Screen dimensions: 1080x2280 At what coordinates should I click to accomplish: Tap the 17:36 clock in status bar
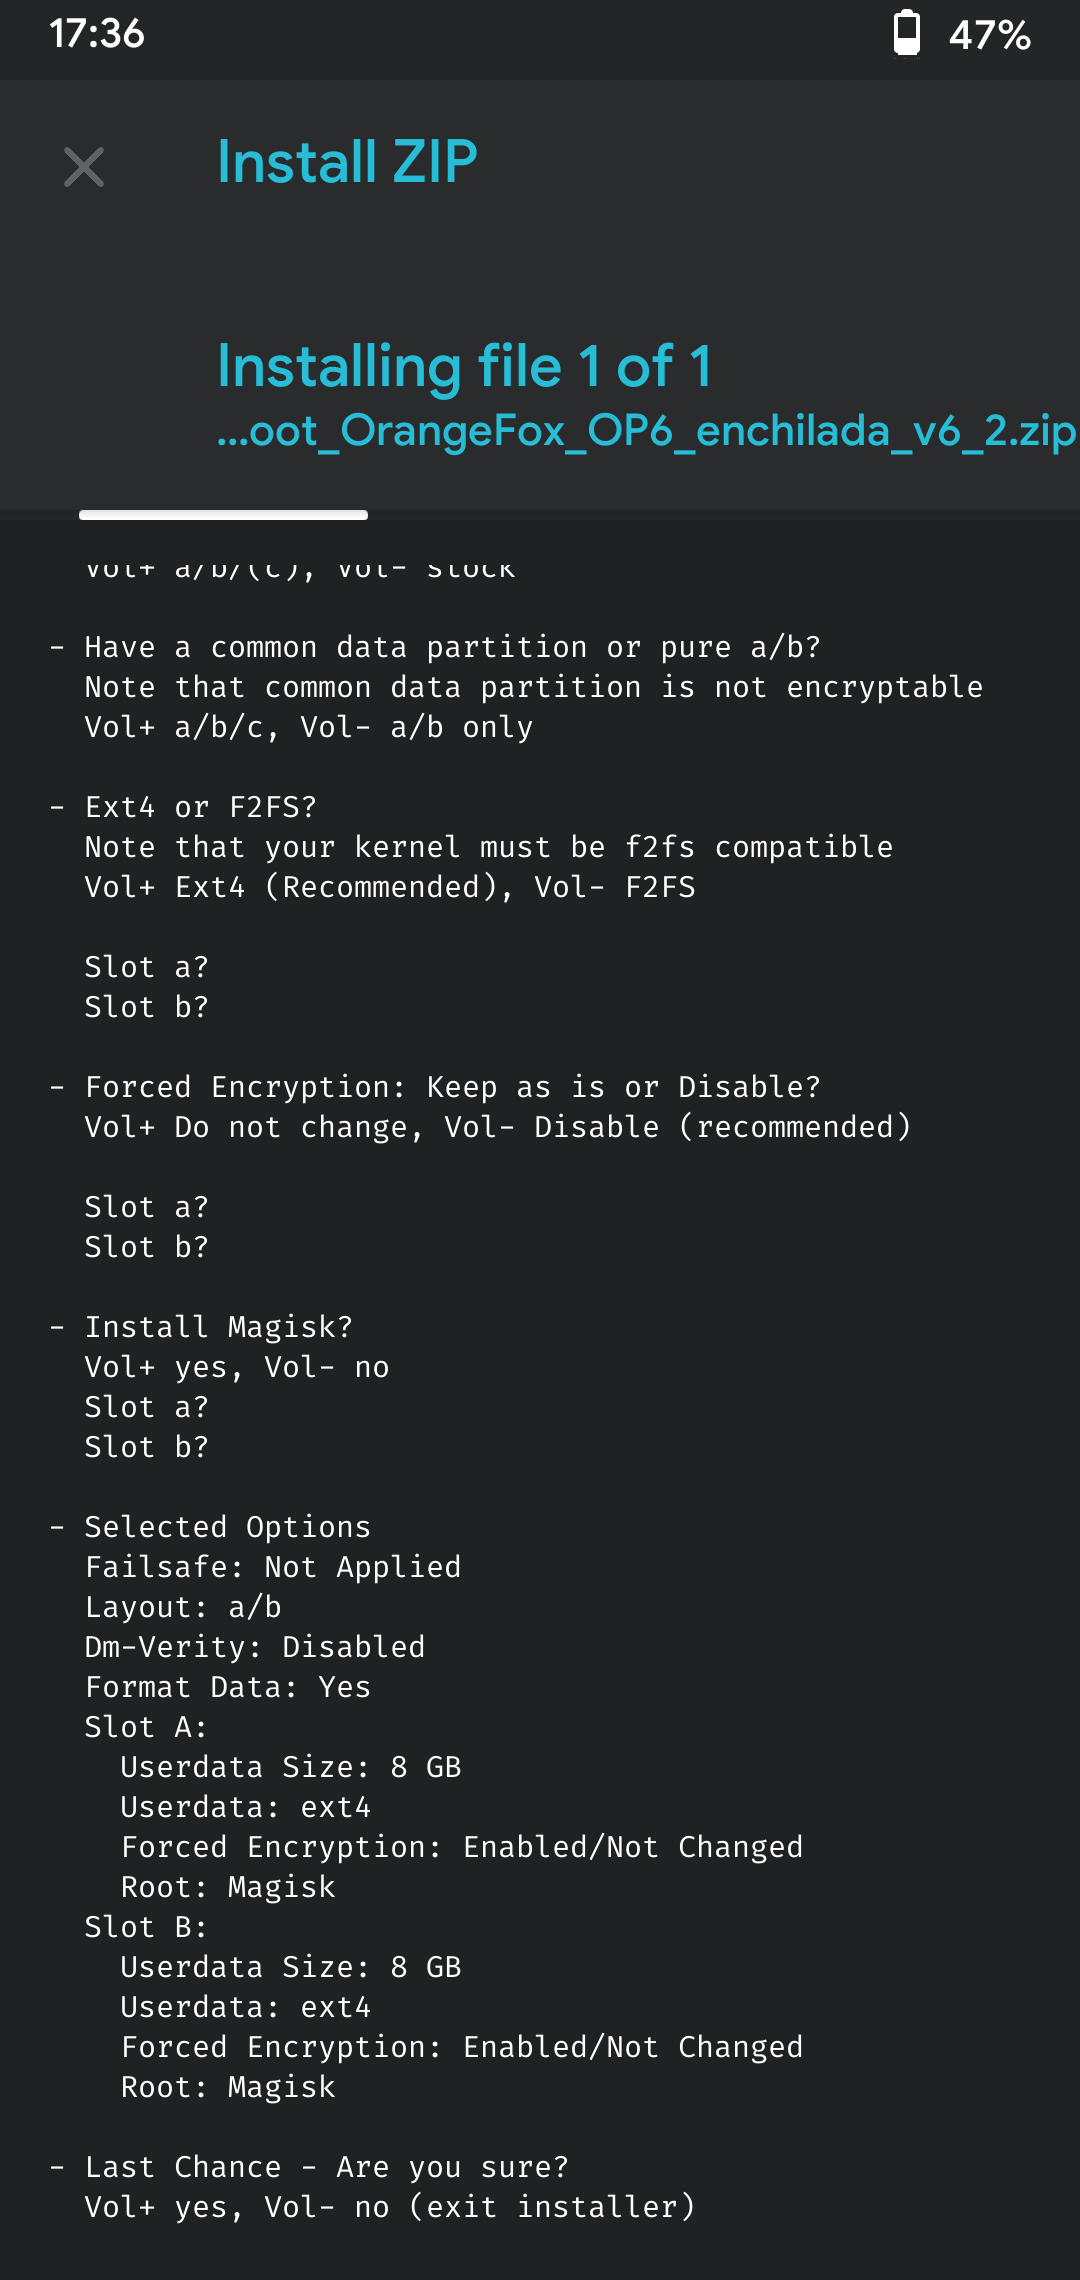pyautogui.click(x=97, y=34)
